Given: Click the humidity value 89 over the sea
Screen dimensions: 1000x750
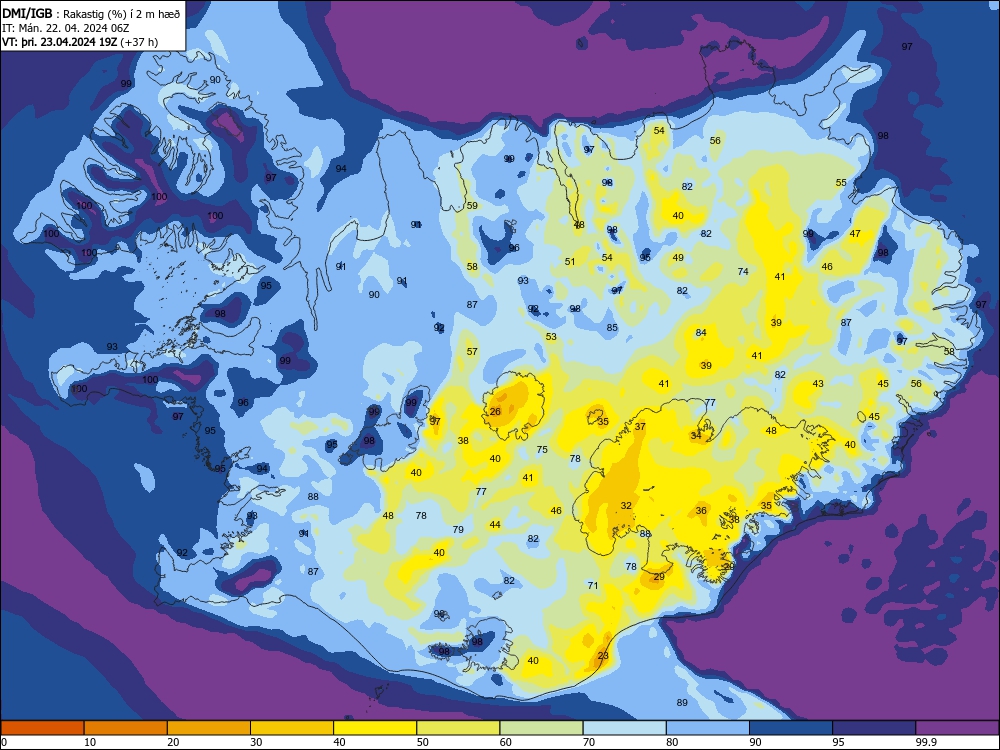Looking at the screenshot, I should [x=682, y=702].
